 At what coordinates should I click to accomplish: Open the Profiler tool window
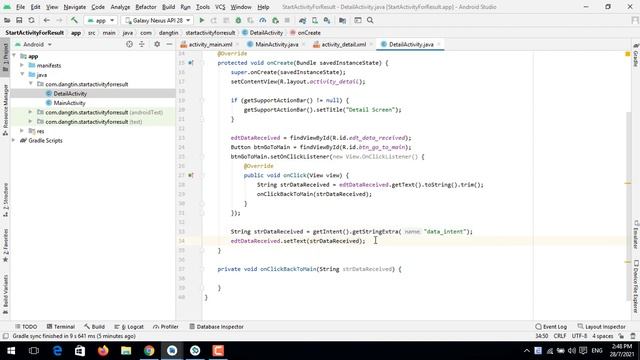click(166, 327)
